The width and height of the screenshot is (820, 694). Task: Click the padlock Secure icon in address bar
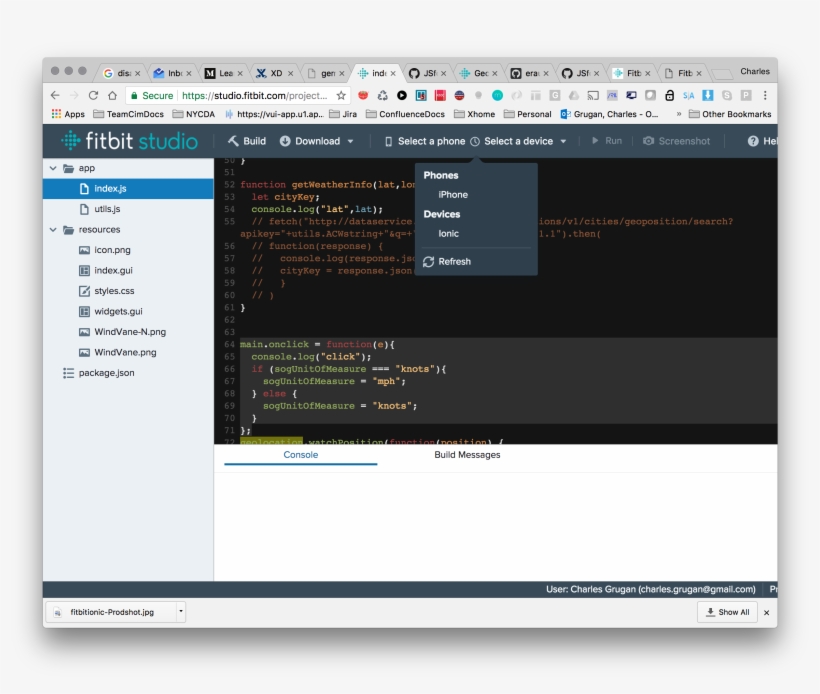coord(136,95)
